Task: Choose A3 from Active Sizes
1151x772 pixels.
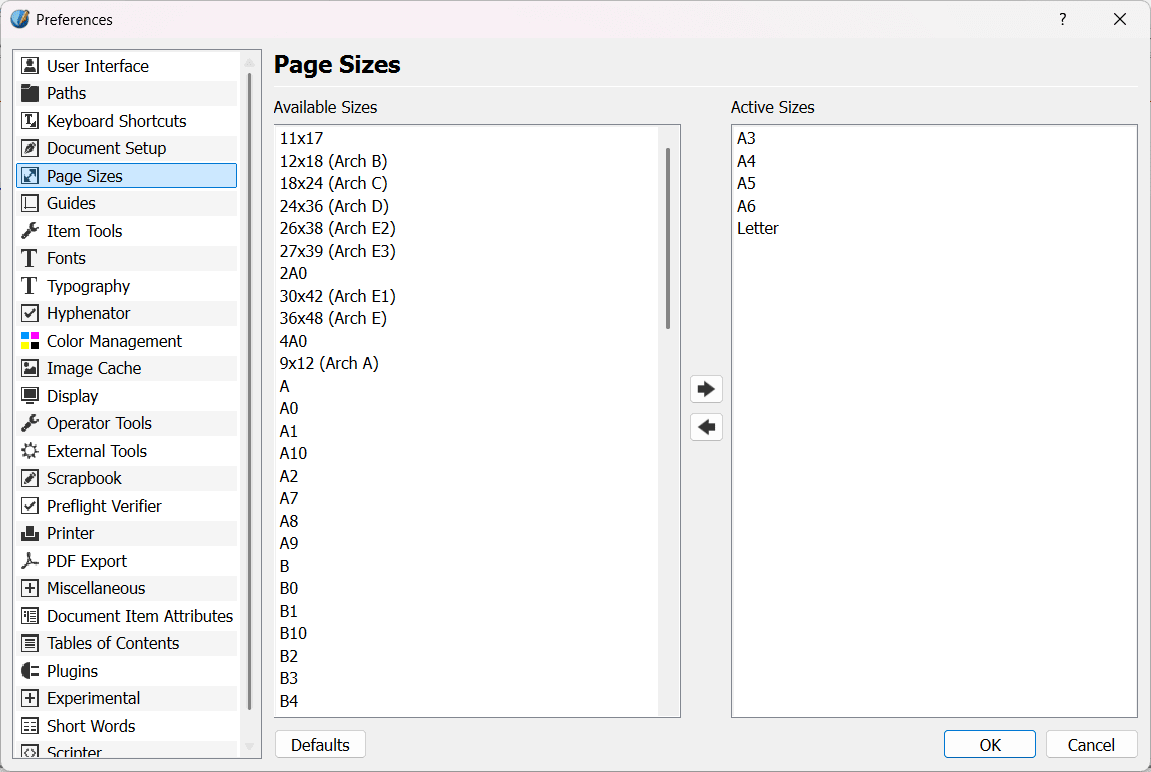Action: pyautogui.click(x=747, y=138)
